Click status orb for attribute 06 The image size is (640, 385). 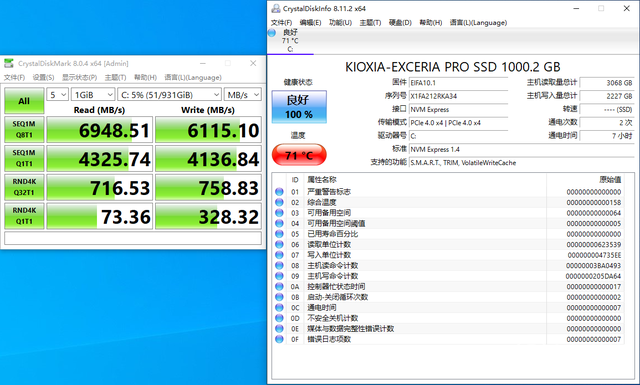click(279, 244)
